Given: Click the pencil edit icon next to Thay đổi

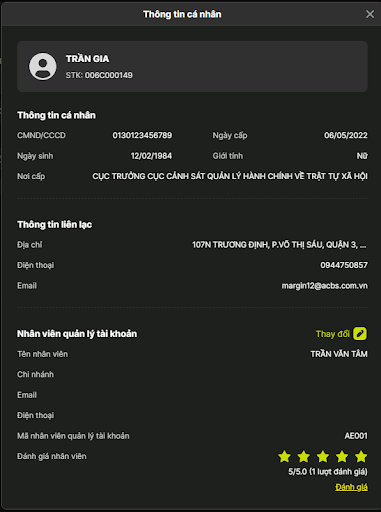Looking at the screenshot, I should pos(360,334).
